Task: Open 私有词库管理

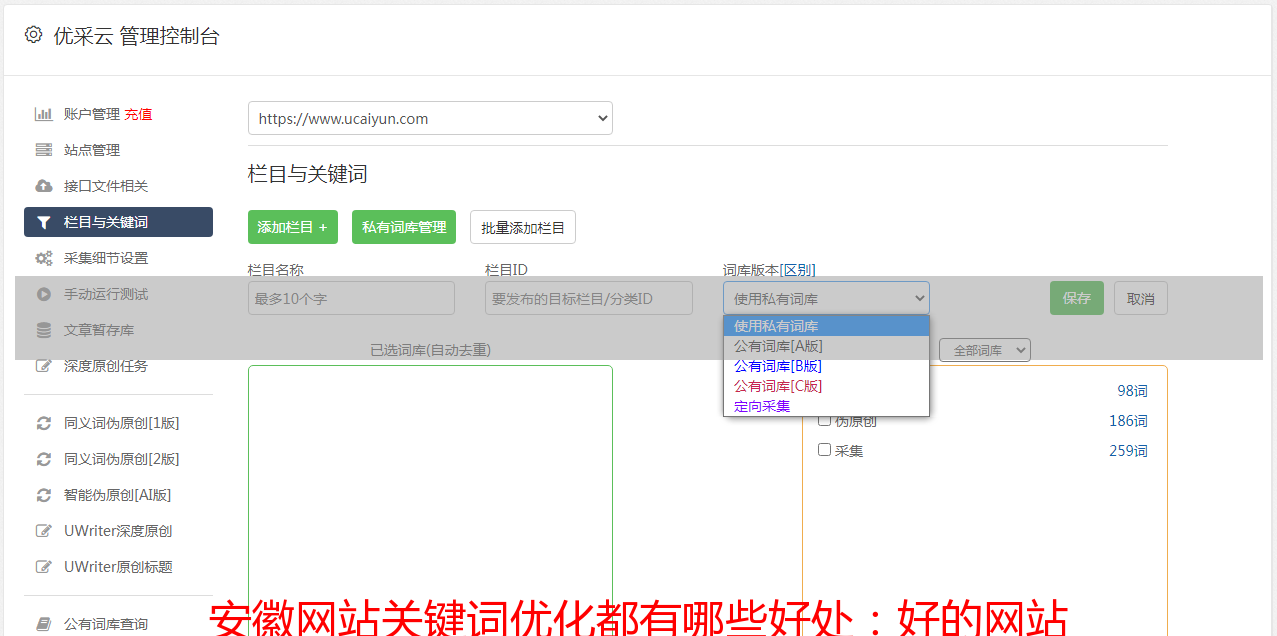Action: [404, 227]
